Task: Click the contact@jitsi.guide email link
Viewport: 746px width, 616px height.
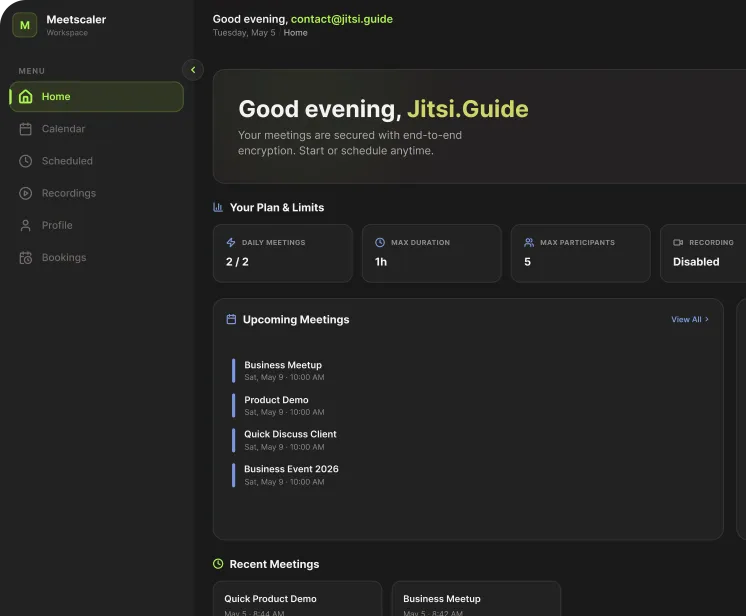Action: (342, 19)
